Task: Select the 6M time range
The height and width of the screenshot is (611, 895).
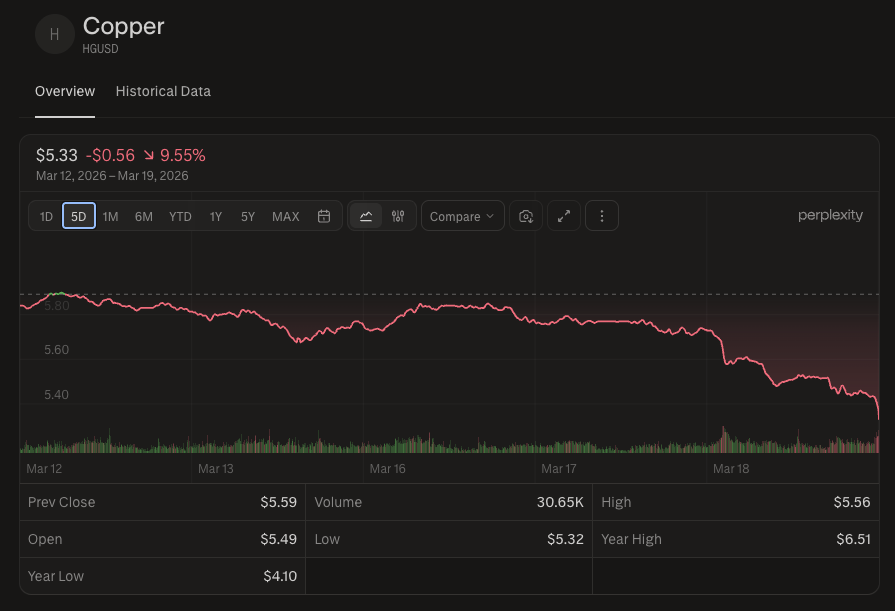Action: (144, 216)
